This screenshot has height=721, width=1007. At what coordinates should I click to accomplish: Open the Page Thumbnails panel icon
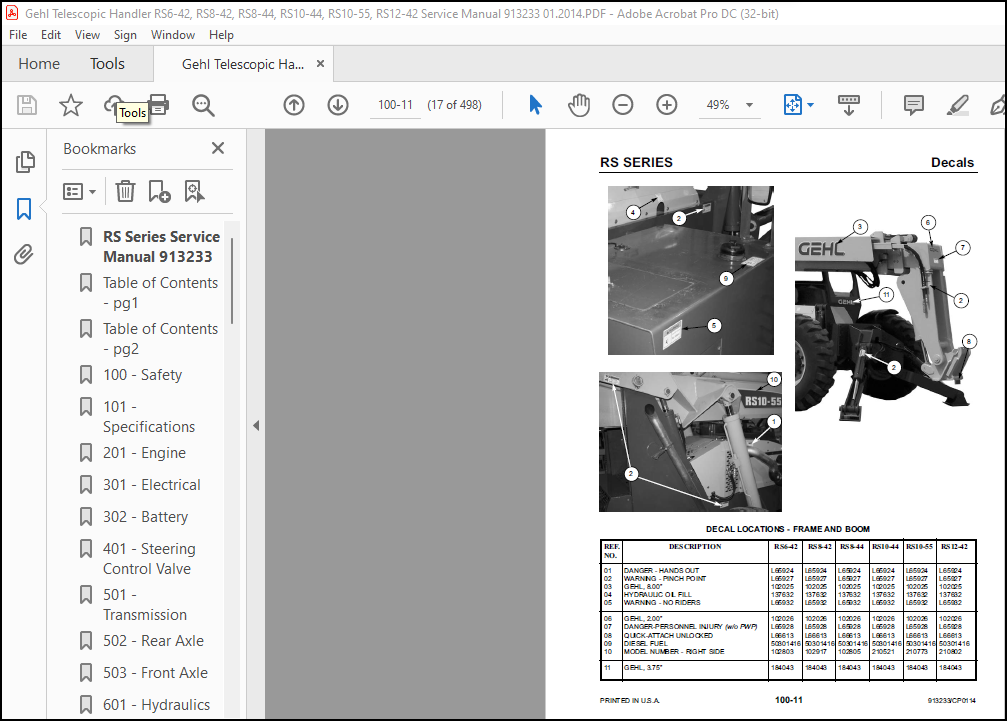(x=24, y=162)
